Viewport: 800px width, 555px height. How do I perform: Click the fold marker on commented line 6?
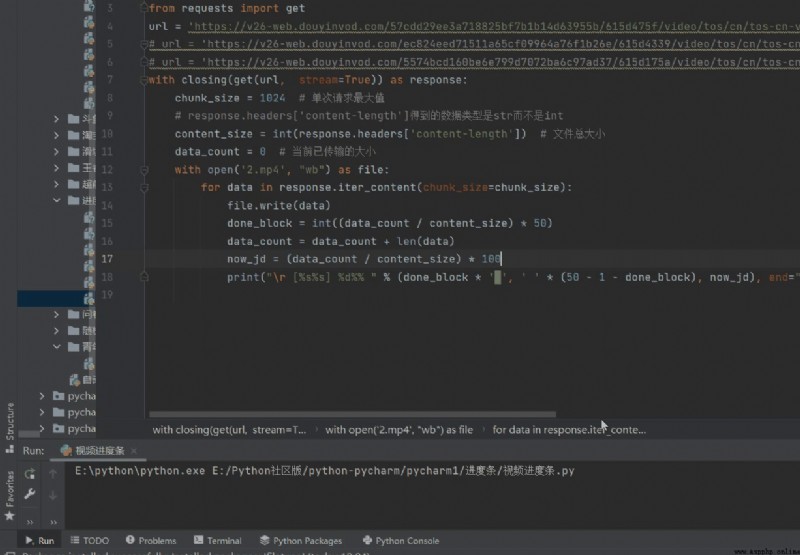144,62
